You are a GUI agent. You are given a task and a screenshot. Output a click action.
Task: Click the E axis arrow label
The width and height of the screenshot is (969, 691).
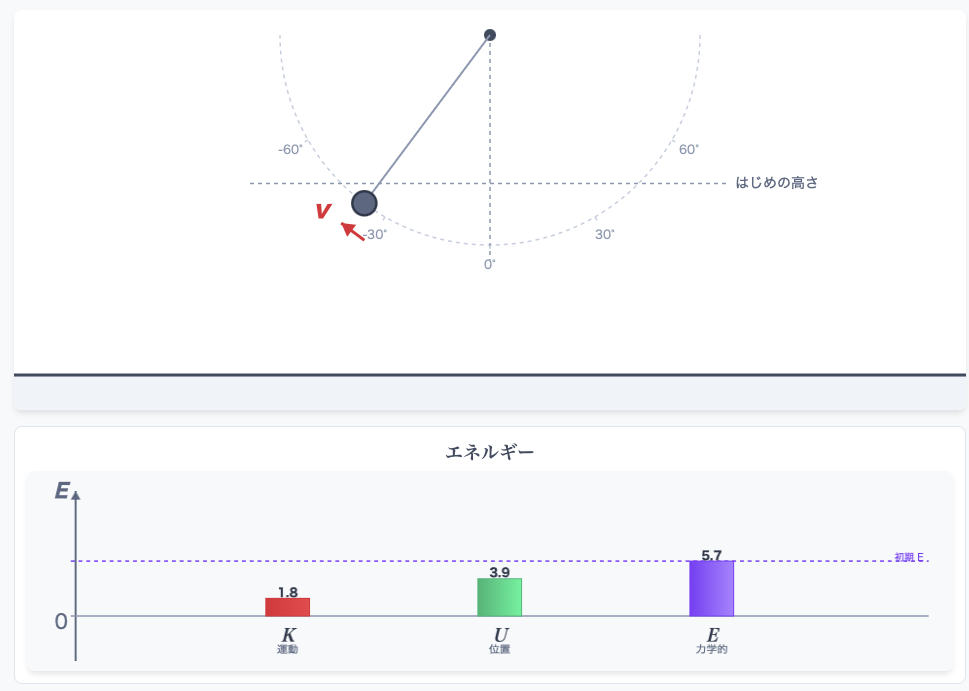pyautogui.click(x=62, y=491)
